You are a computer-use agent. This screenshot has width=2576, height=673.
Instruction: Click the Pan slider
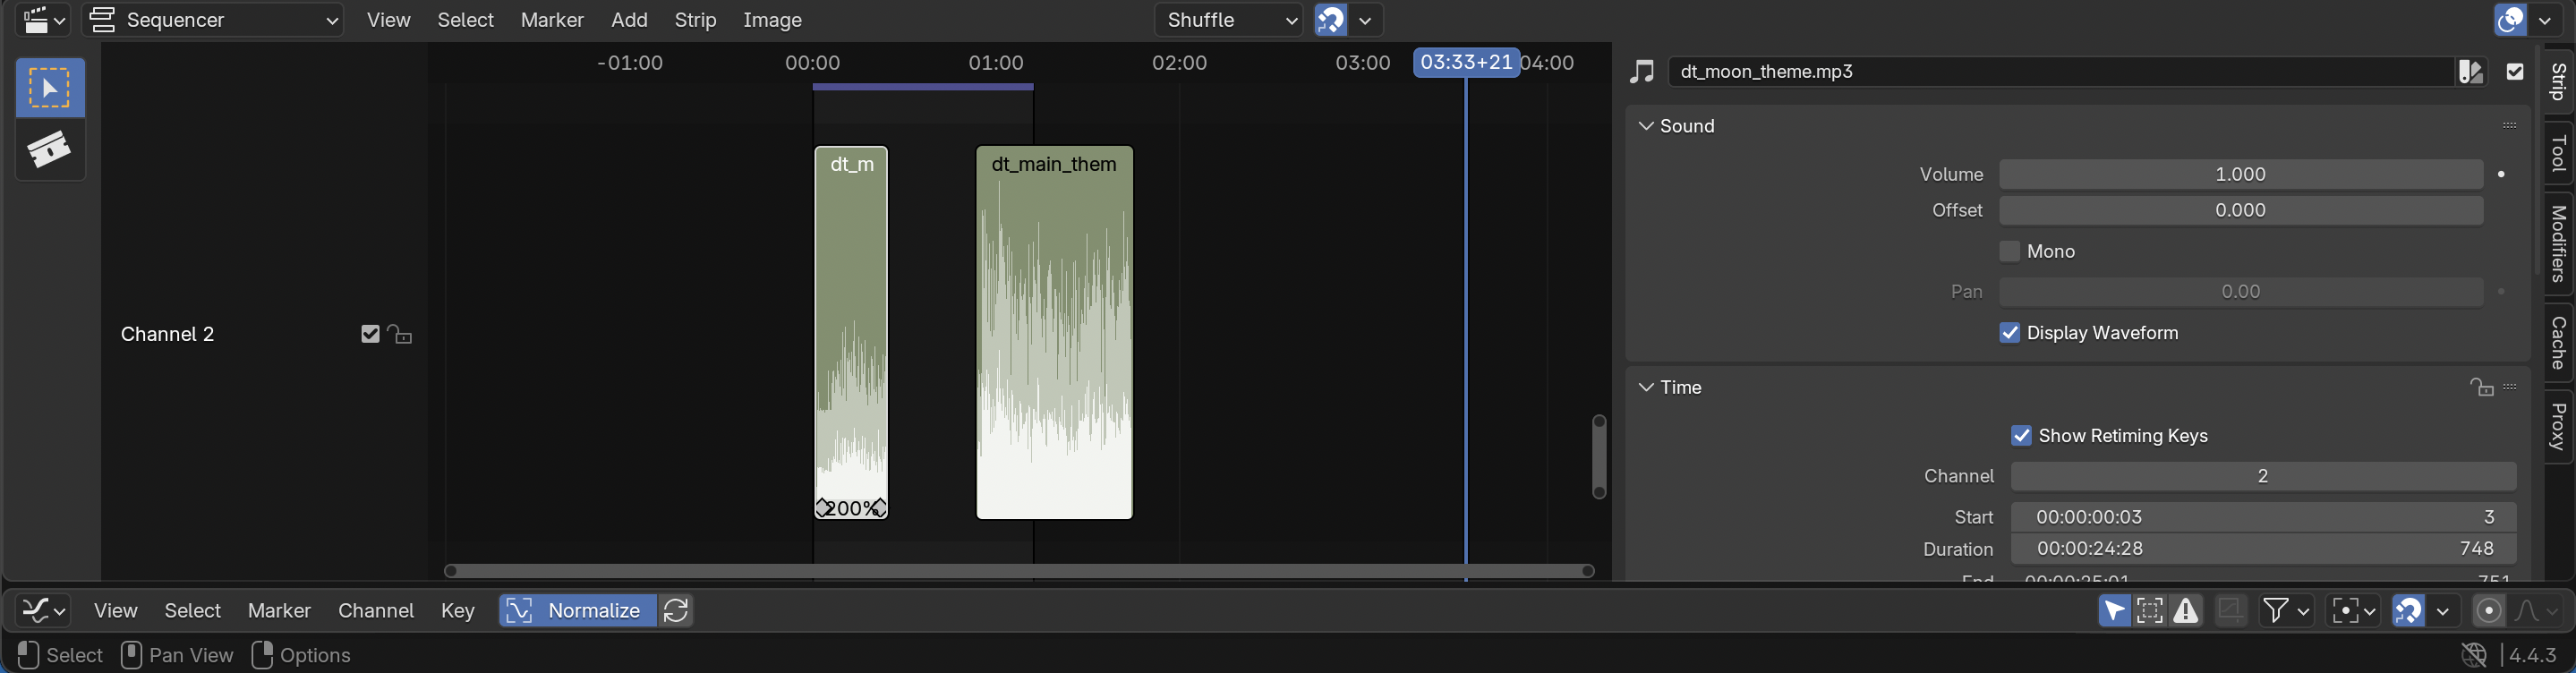(x=2241, y=292)
